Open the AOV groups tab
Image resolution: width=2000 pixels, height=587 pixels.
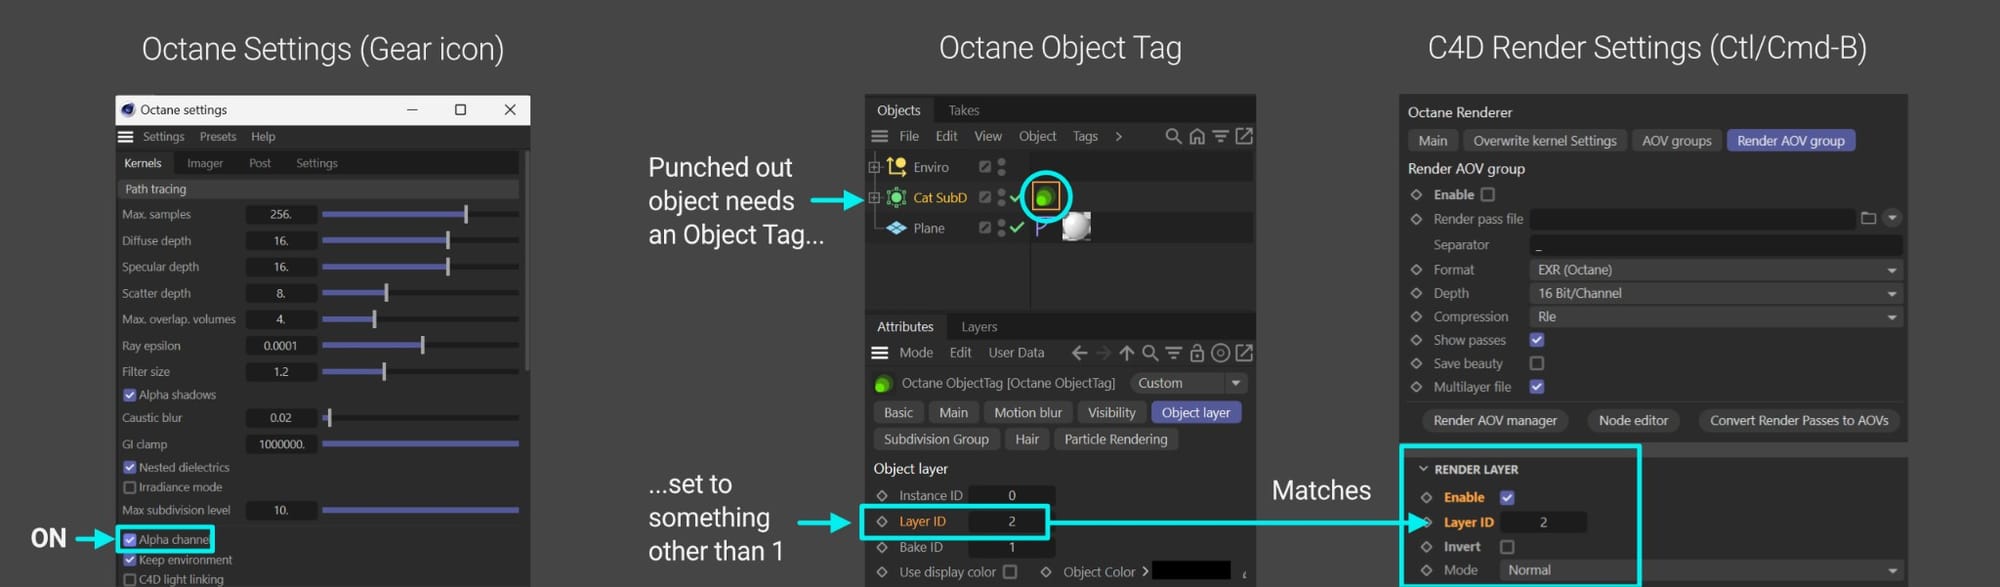[x=1677, y=141]
